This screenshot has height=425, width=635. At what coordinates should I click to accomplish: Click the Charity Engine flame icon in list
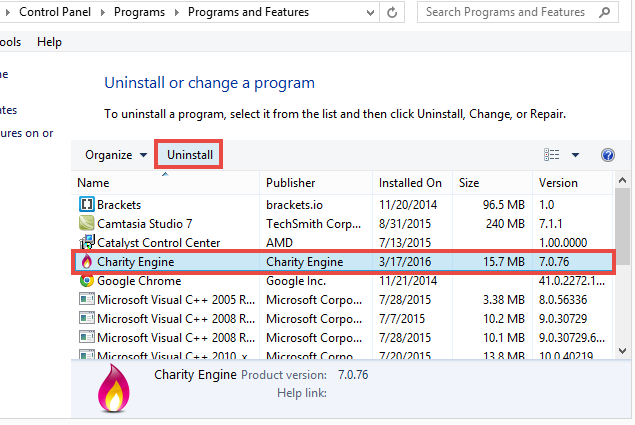[x=87, y=261]
